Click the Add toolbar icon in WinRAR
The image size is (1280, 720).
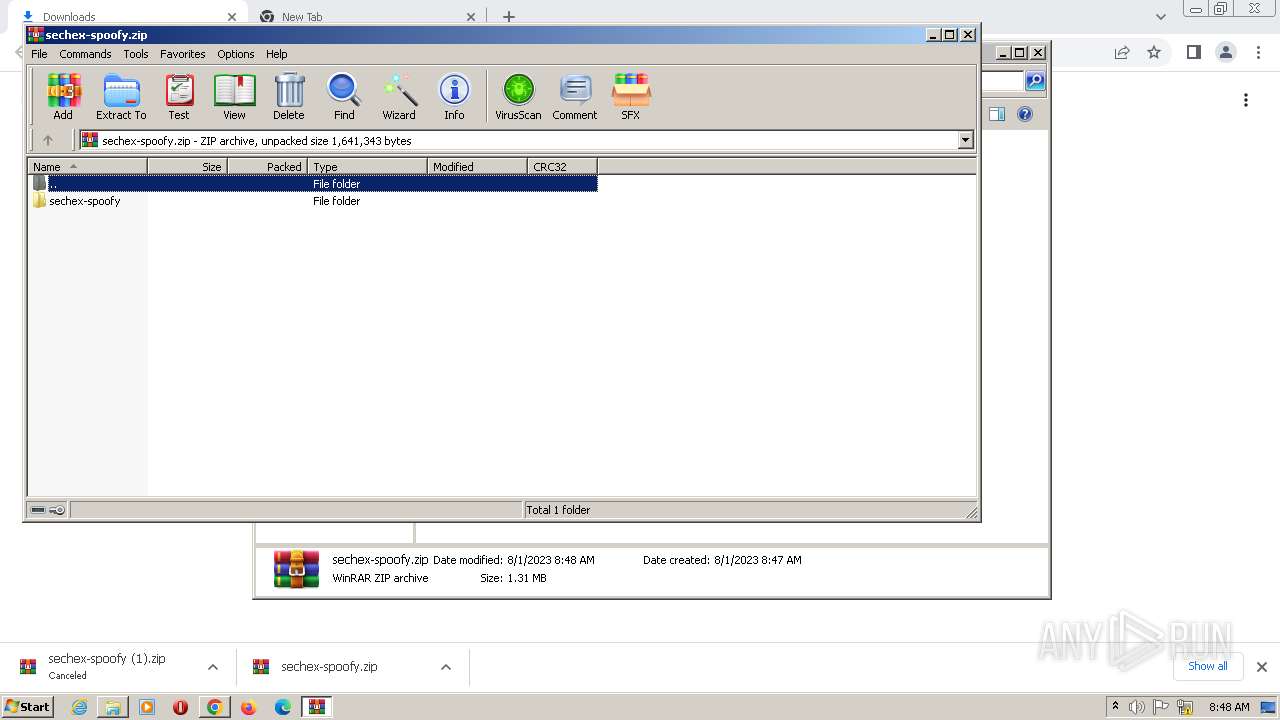[63, 97]
